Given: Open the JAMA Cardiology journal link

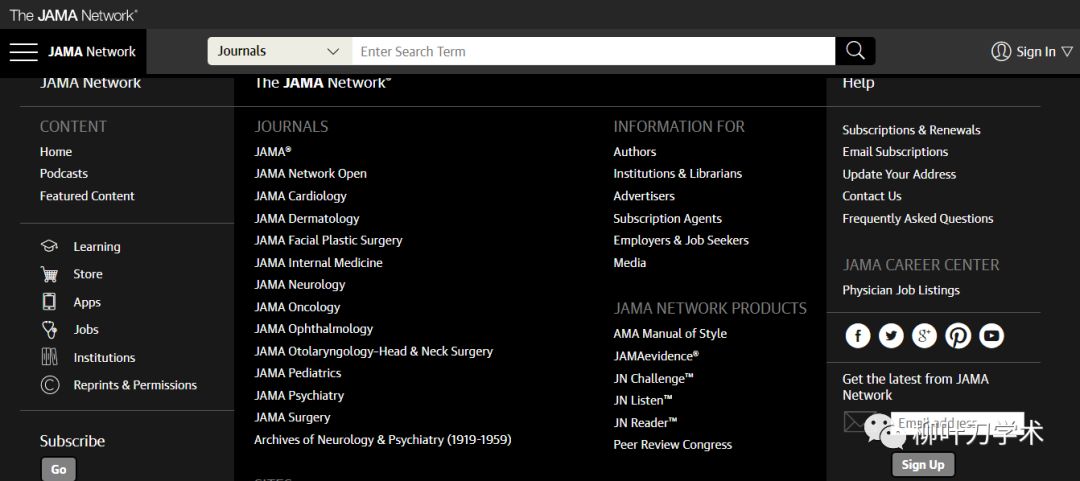Looking at the screenshot, I should click(300, 196).
